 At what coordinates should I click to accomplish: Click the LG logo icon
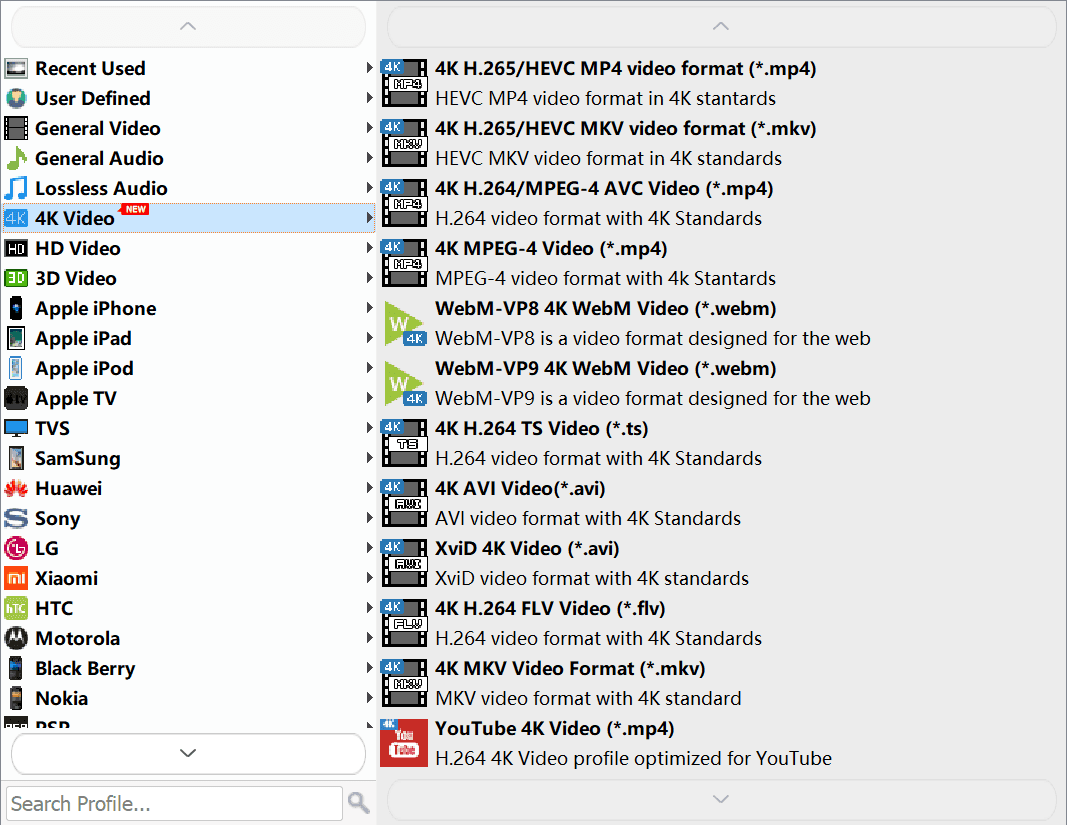[16, 548]
